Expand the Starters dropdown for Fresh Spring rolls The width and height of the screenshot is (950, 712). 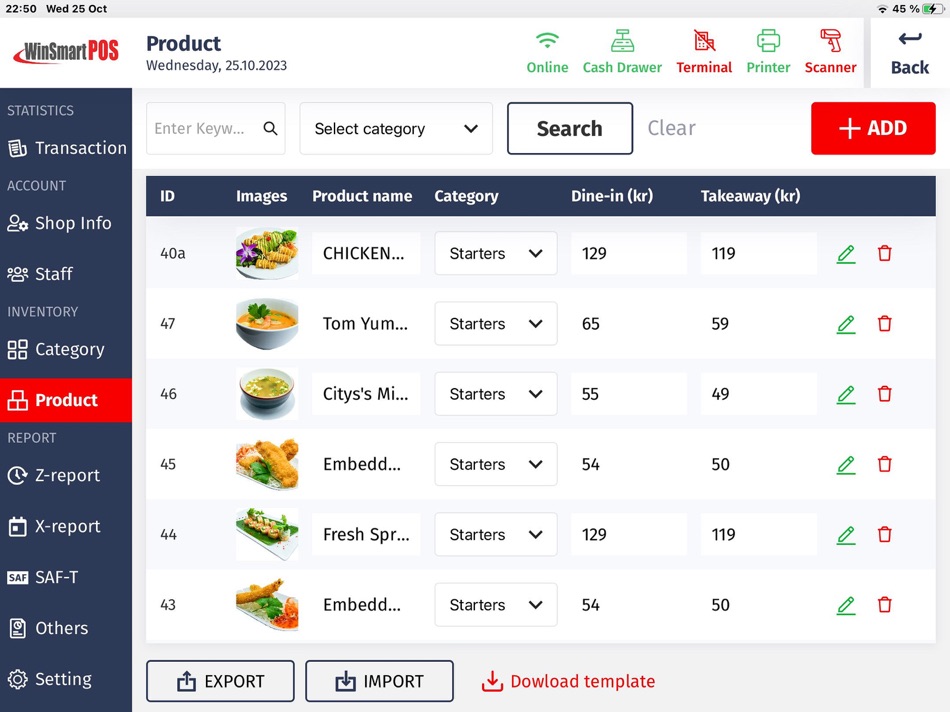tap(495, 534)
